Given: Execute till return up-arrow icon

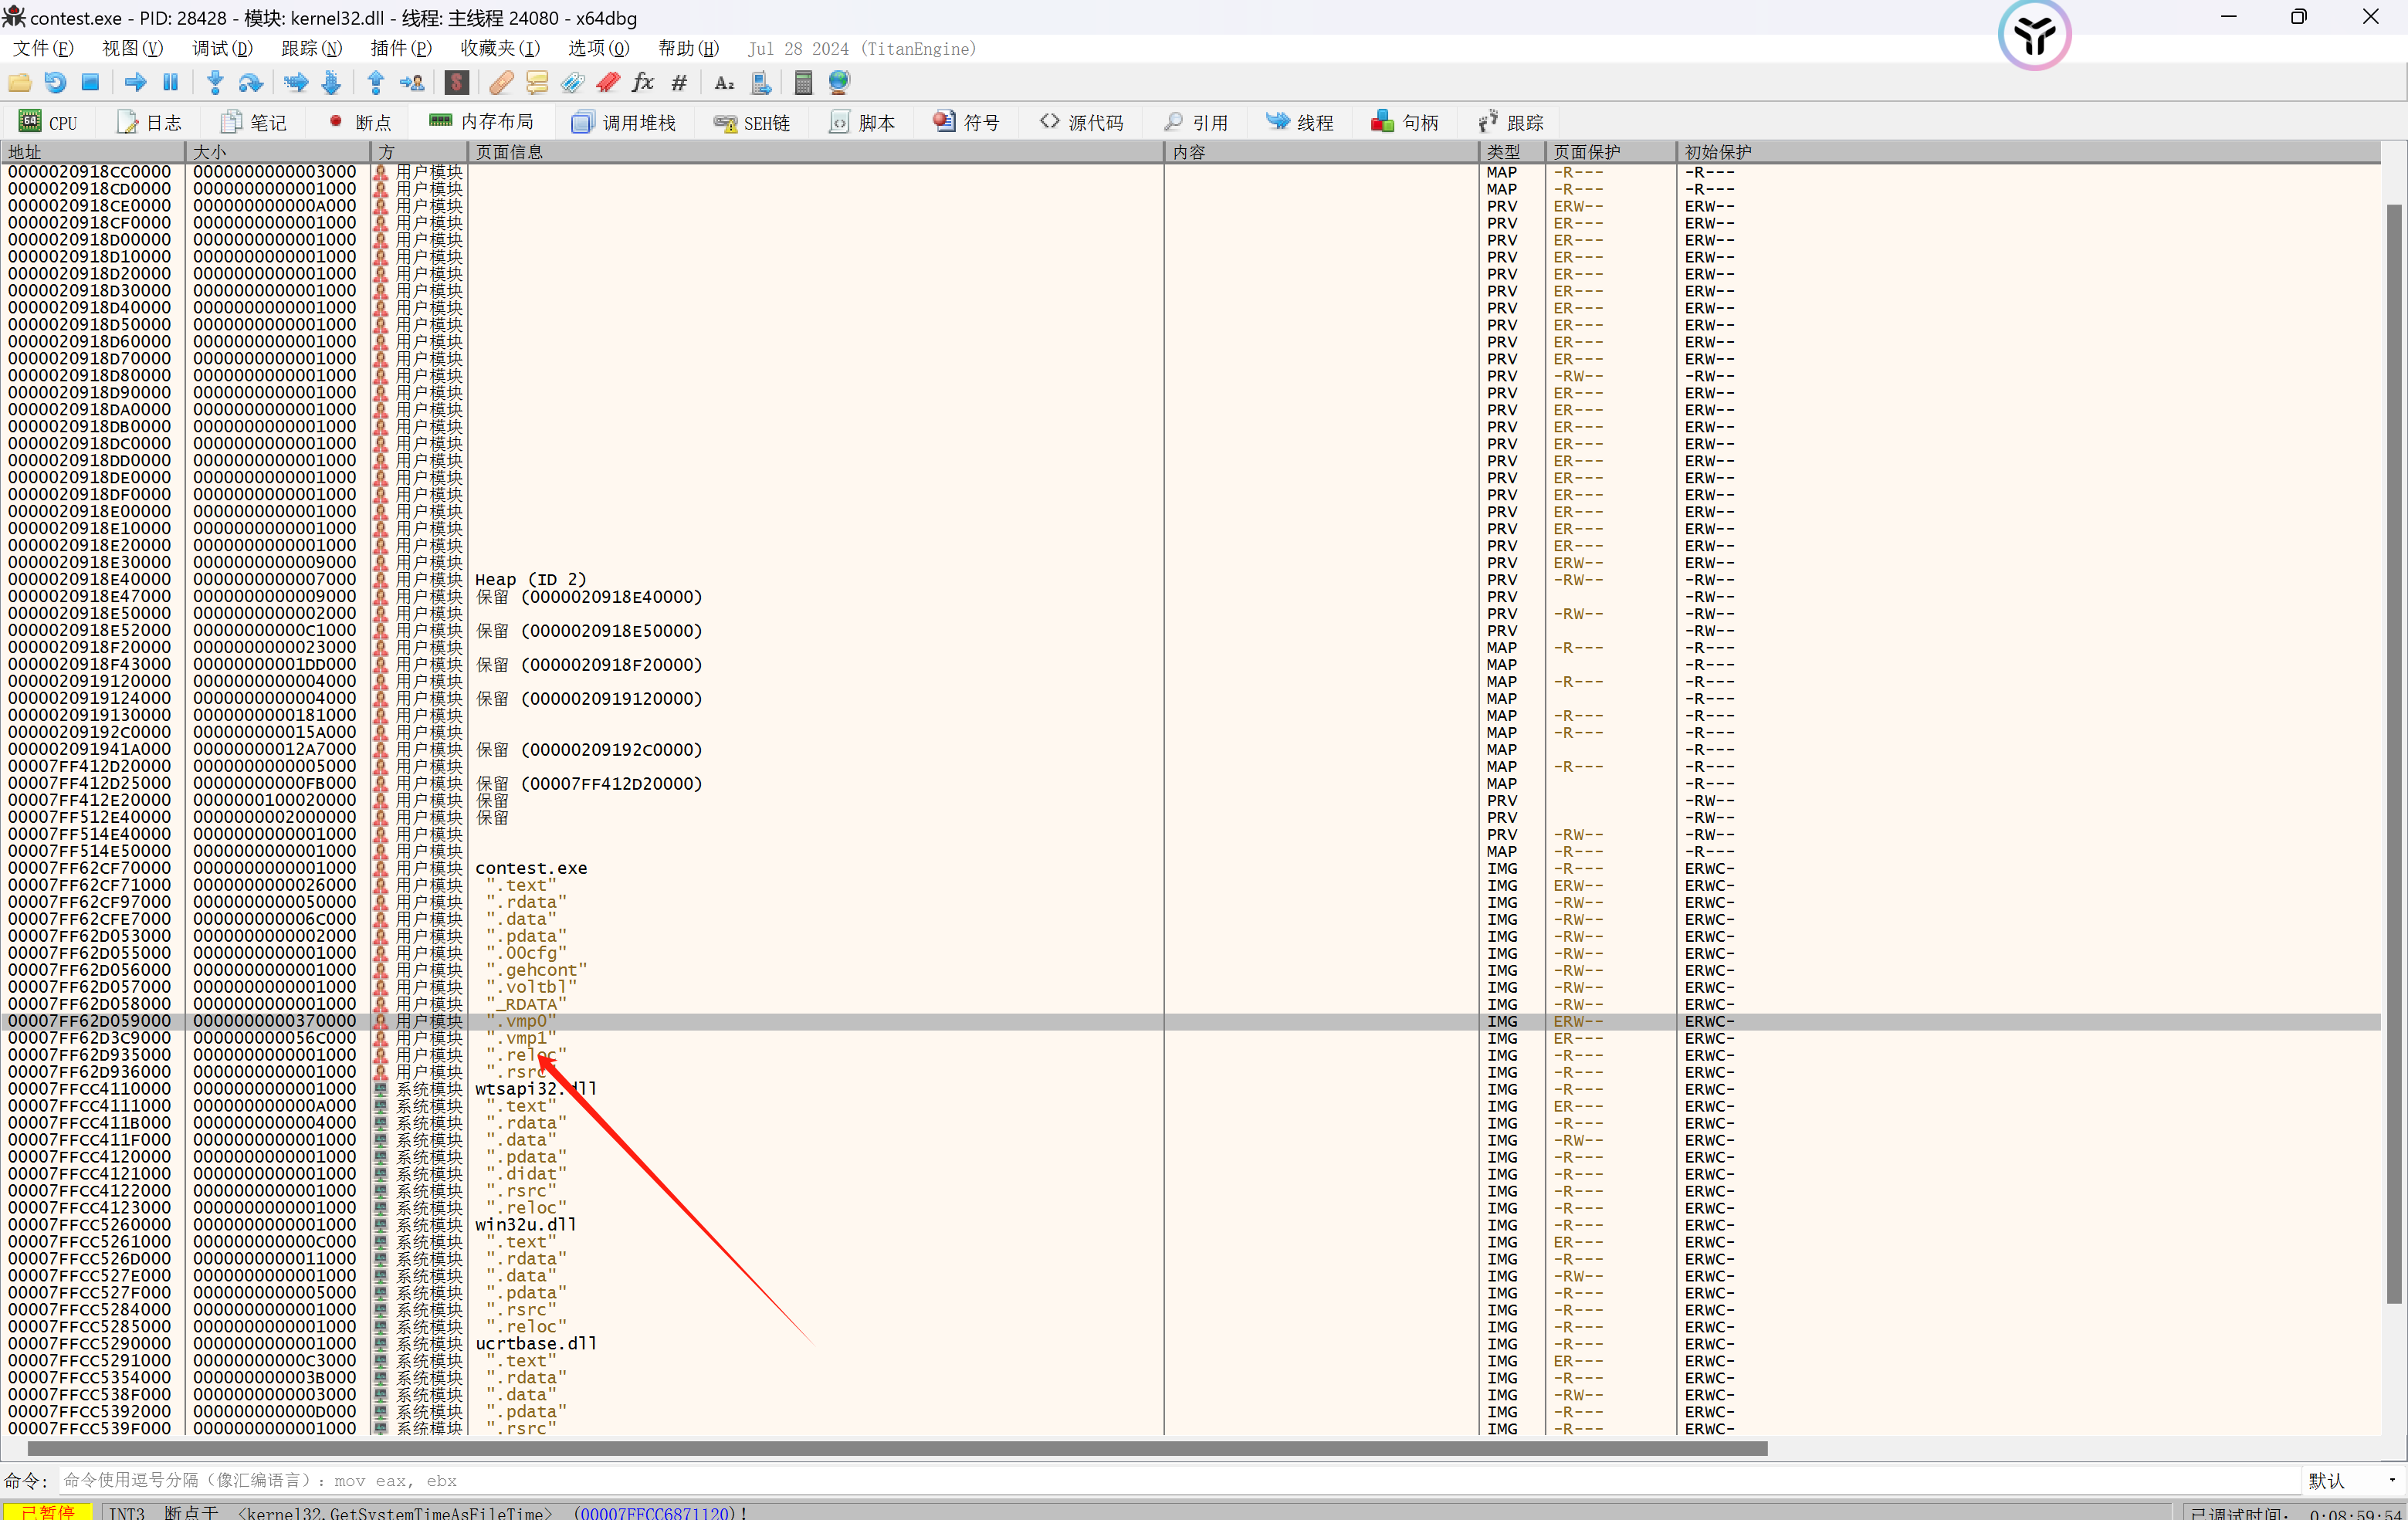Looking at the screenshot, I should tap(376, 83).
